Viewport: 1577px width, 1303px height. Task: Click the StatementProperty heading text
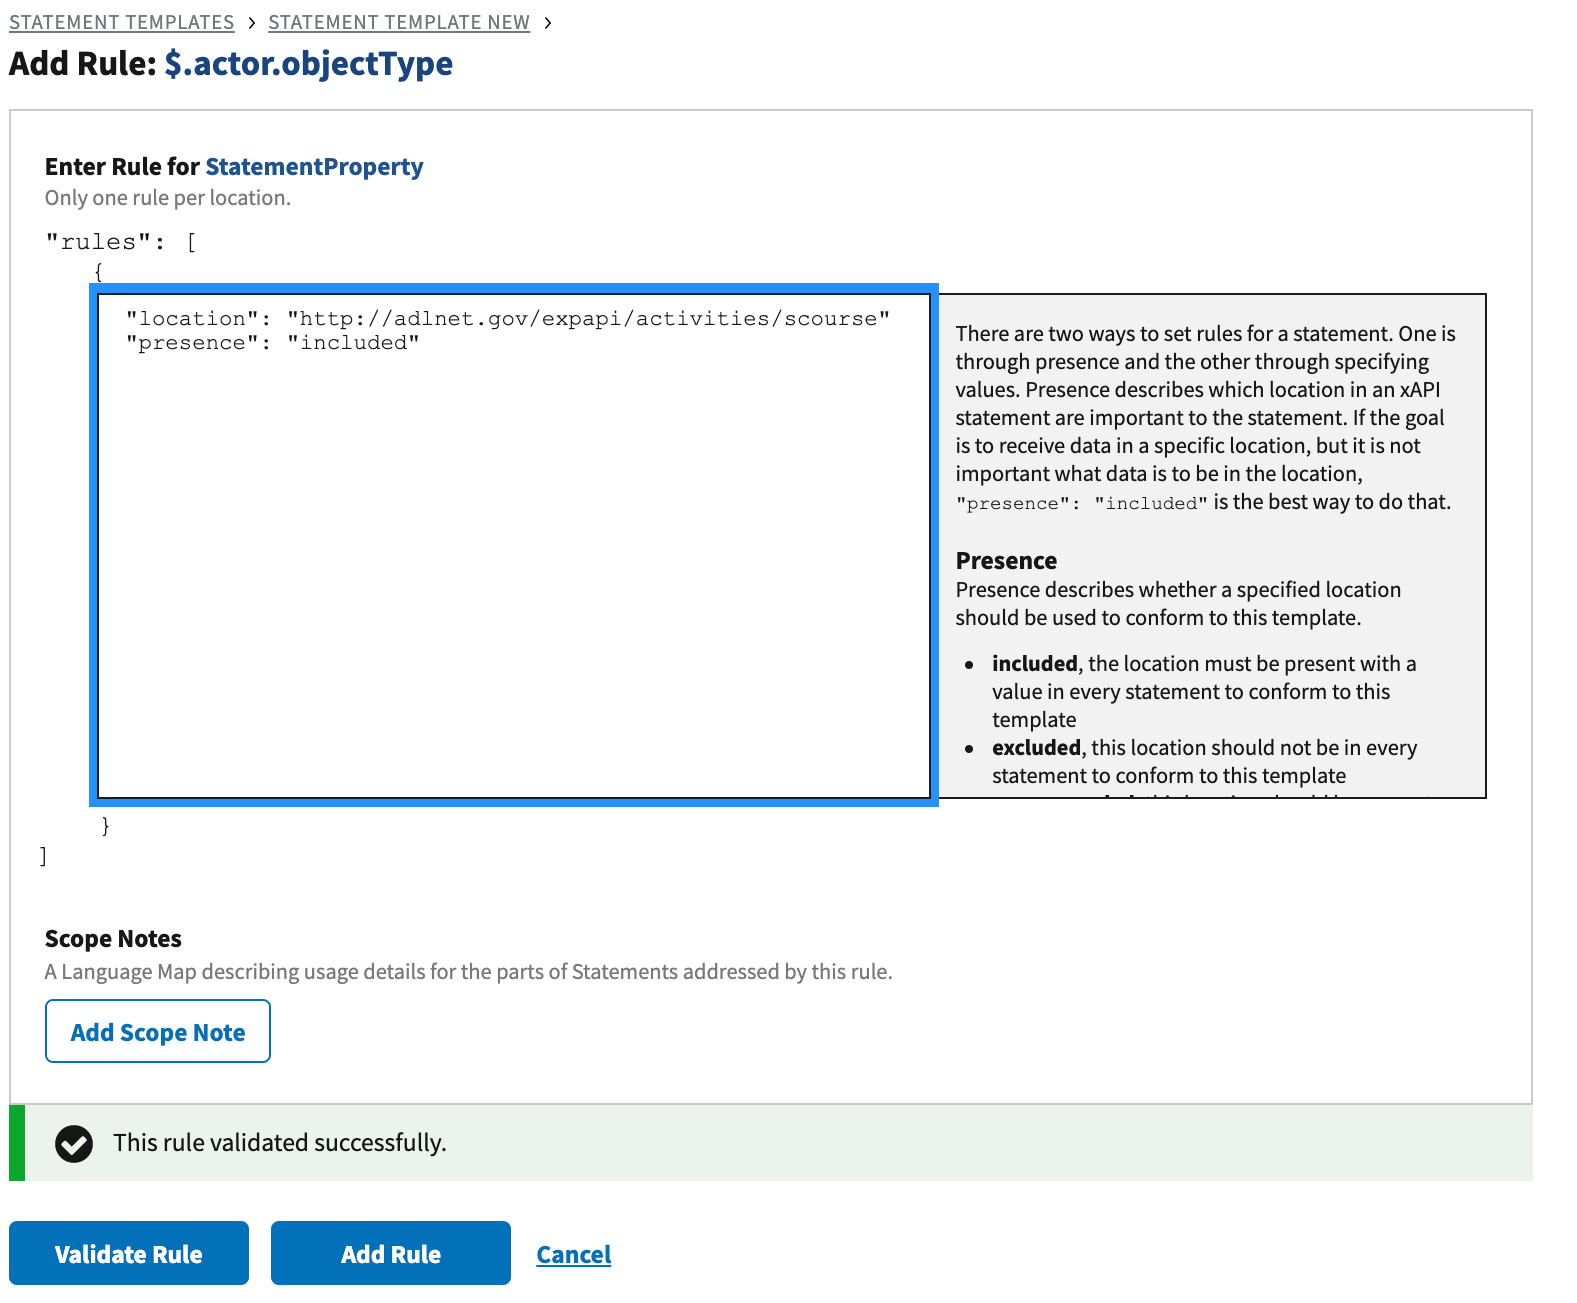pos(314,166)
